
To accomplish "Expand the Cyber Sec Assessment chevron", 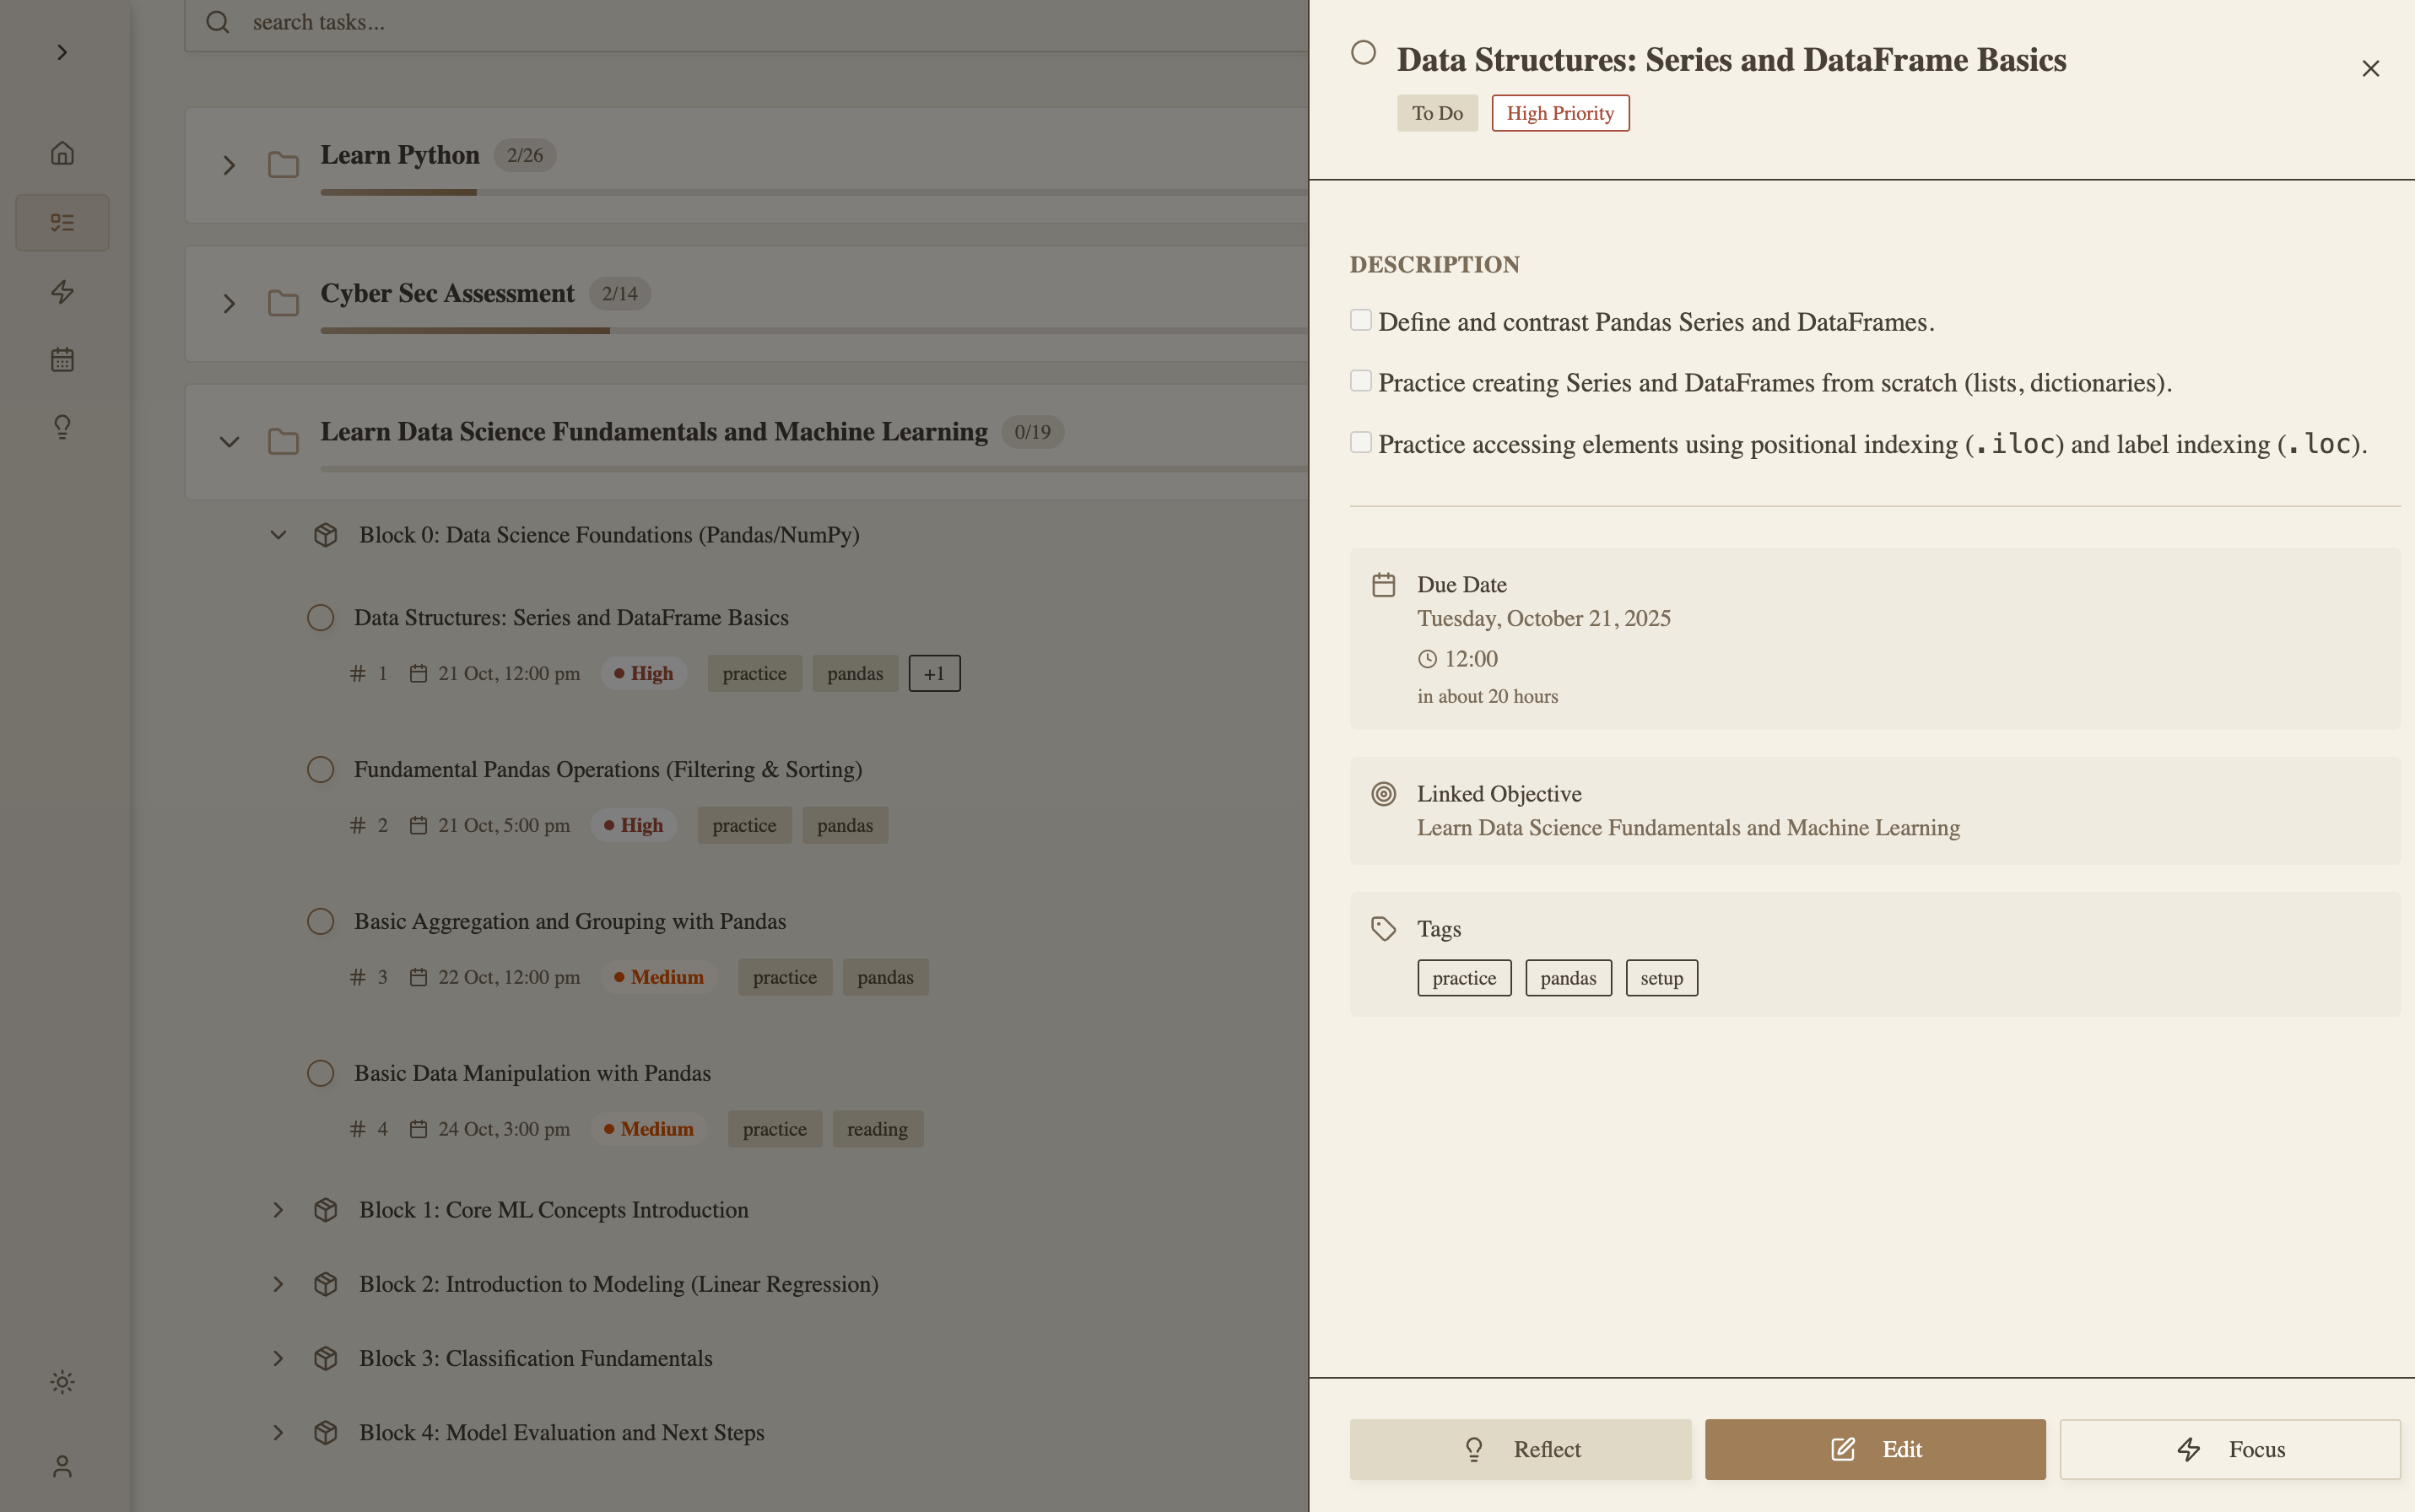I will pos(229,303).
